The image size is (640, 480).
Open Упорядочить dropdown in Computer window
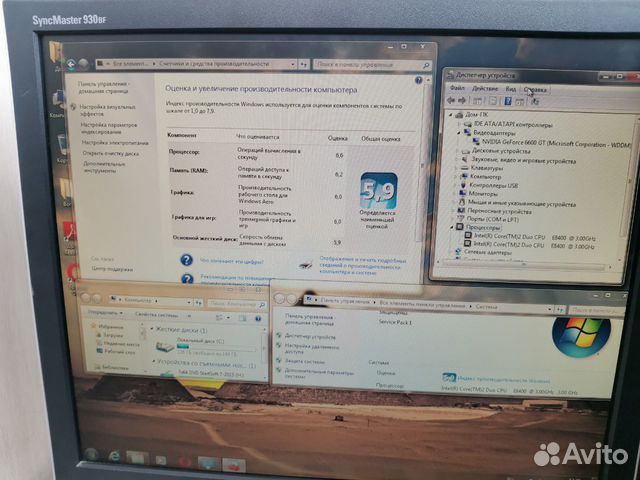tap(105, 313)
